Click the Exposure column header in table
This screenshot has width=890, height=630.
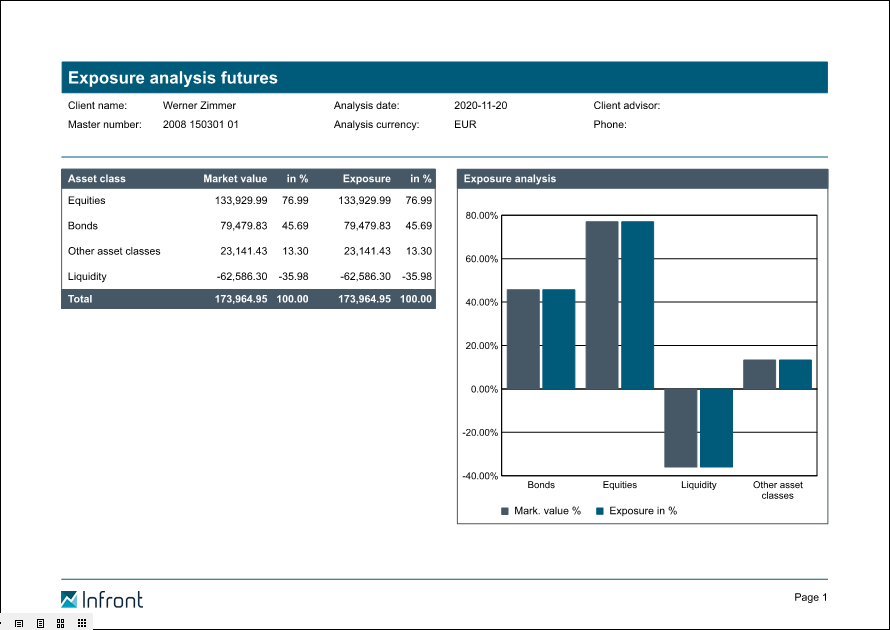click(x=366, y=179)
